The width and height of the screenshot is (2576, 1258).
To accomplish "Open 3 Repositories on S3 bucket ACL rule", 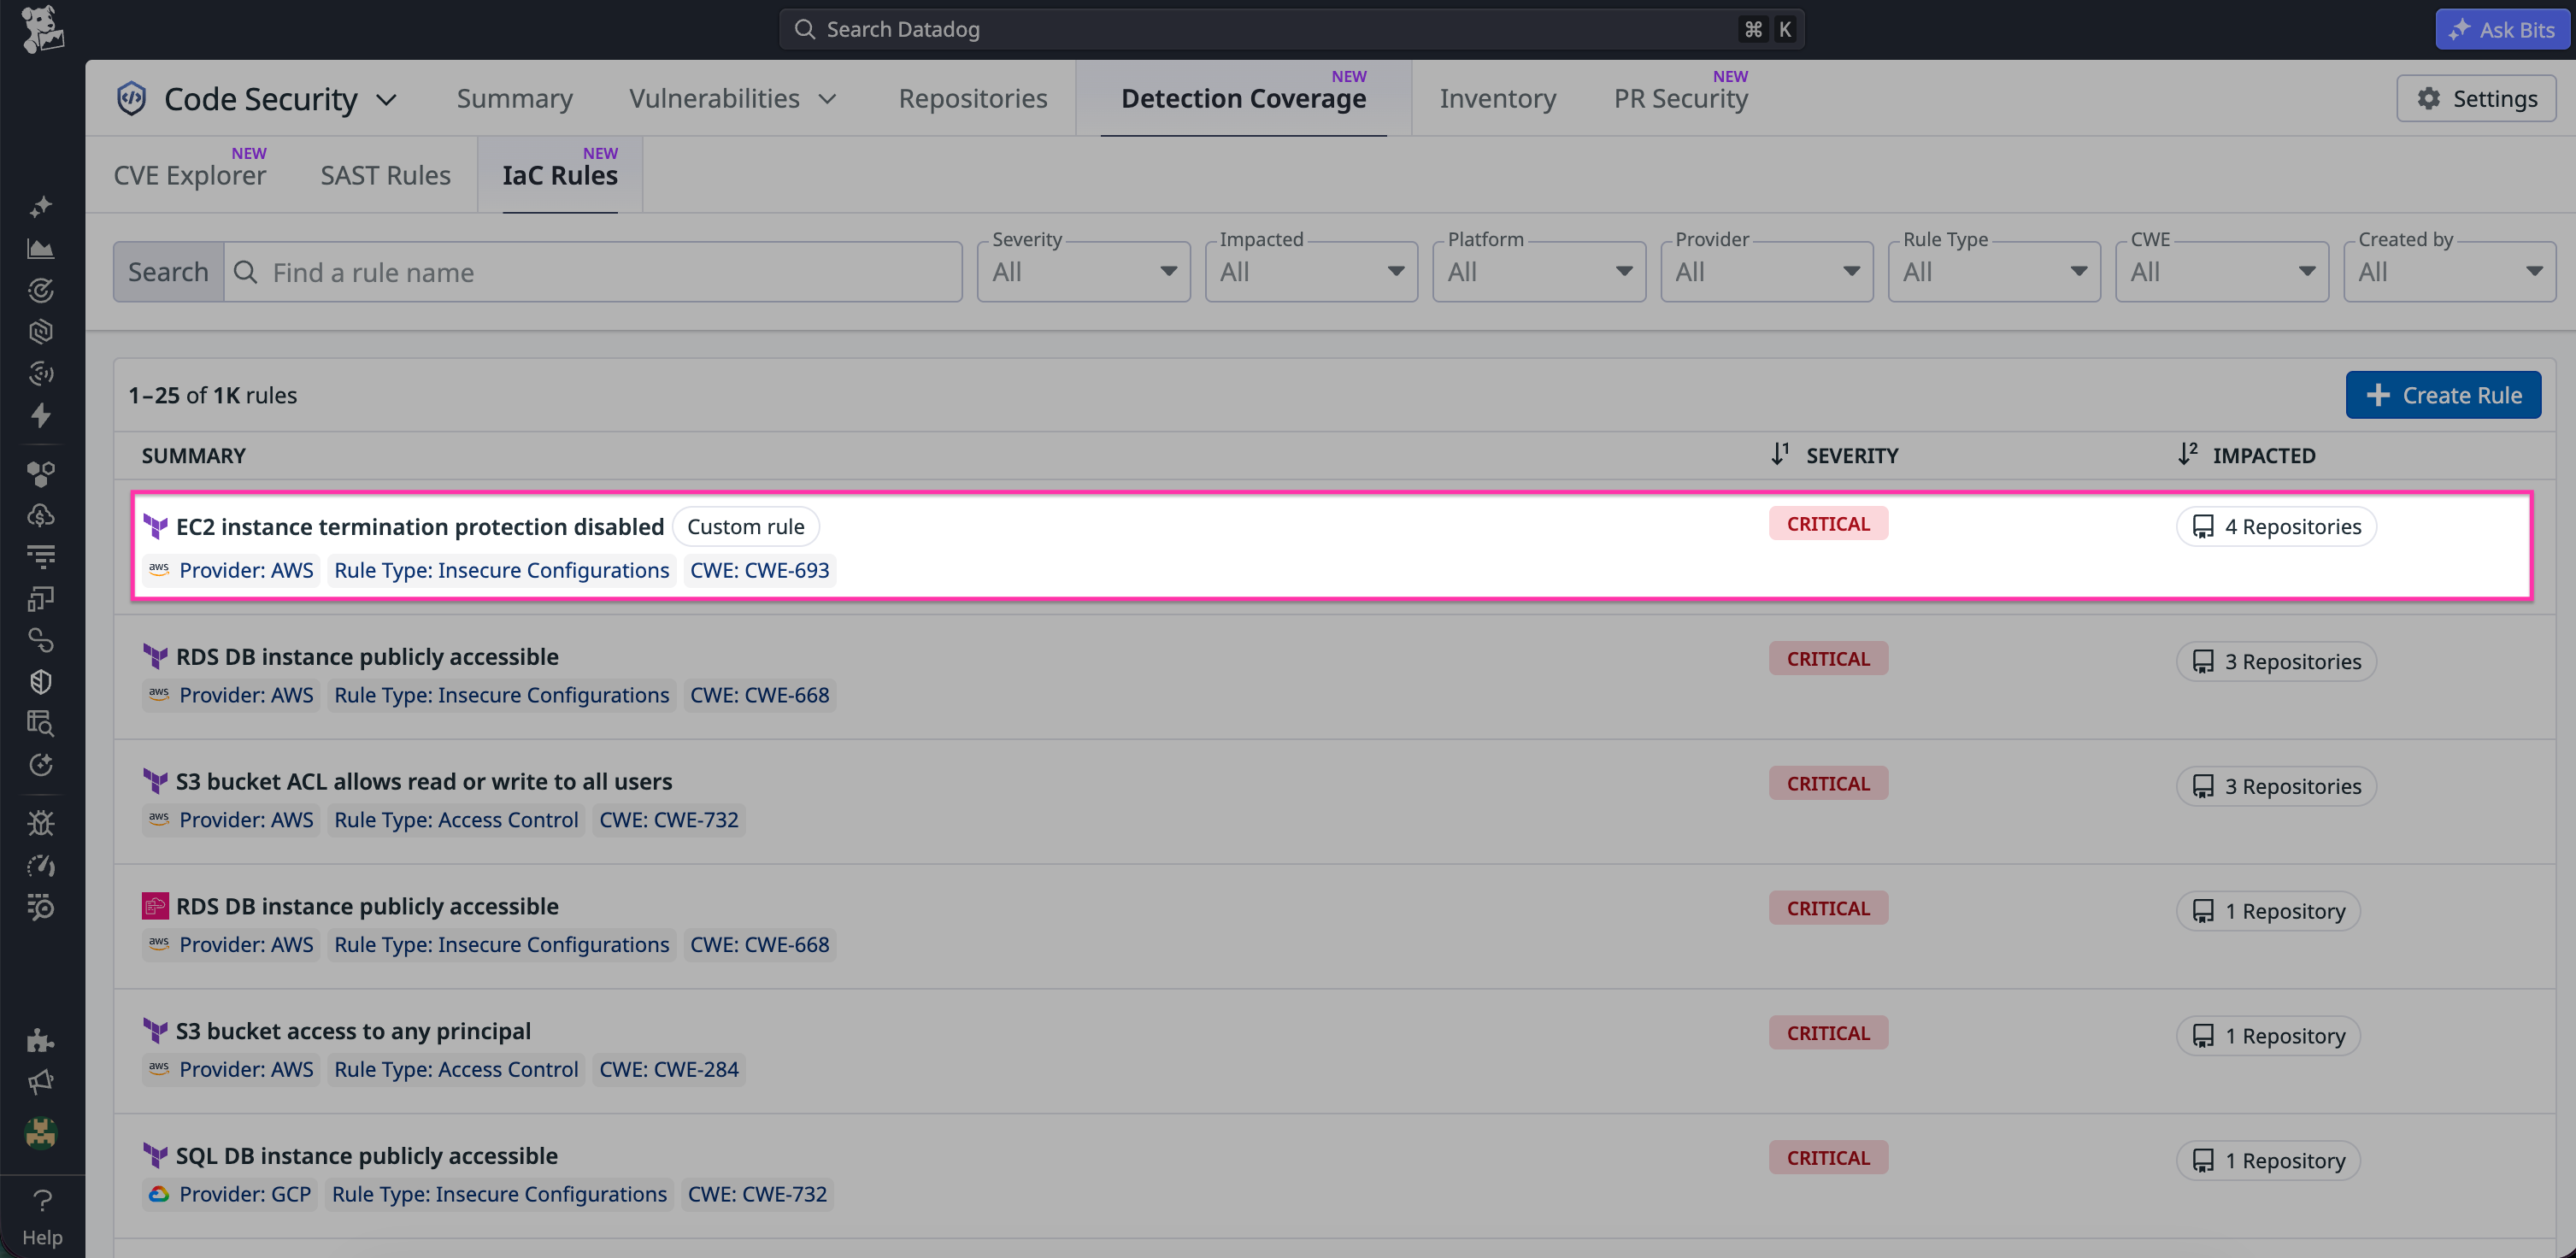I will pyautogui.click(x=2276, y=786).
